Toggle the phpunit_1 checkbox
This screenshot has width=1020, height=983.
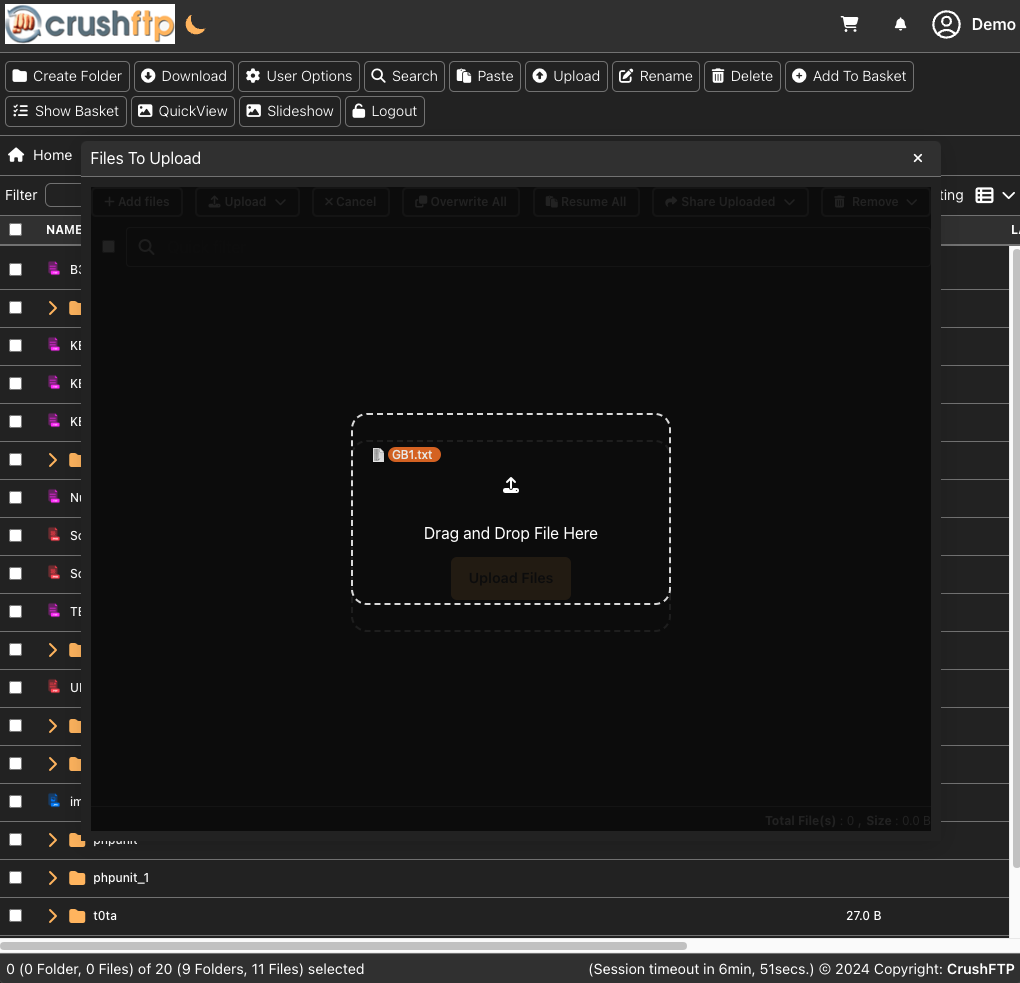(16, 878)
